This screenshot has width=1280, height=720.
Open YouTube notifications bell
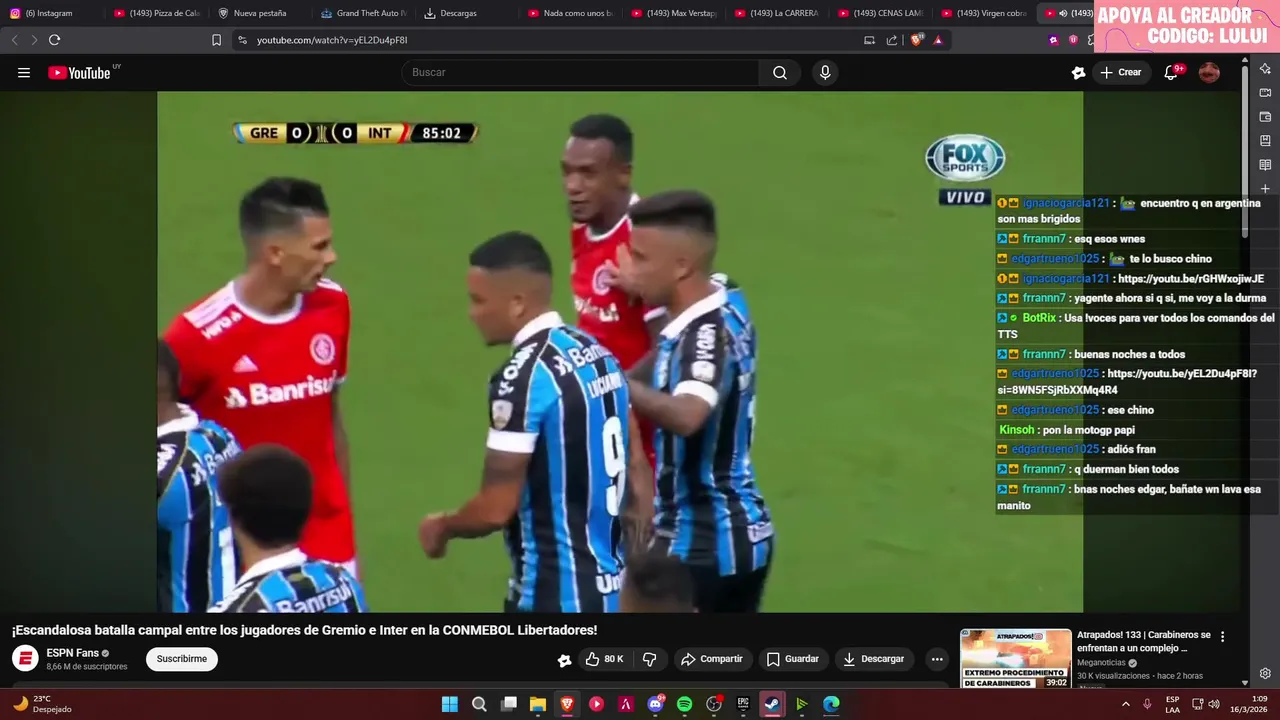point(1171,72)
